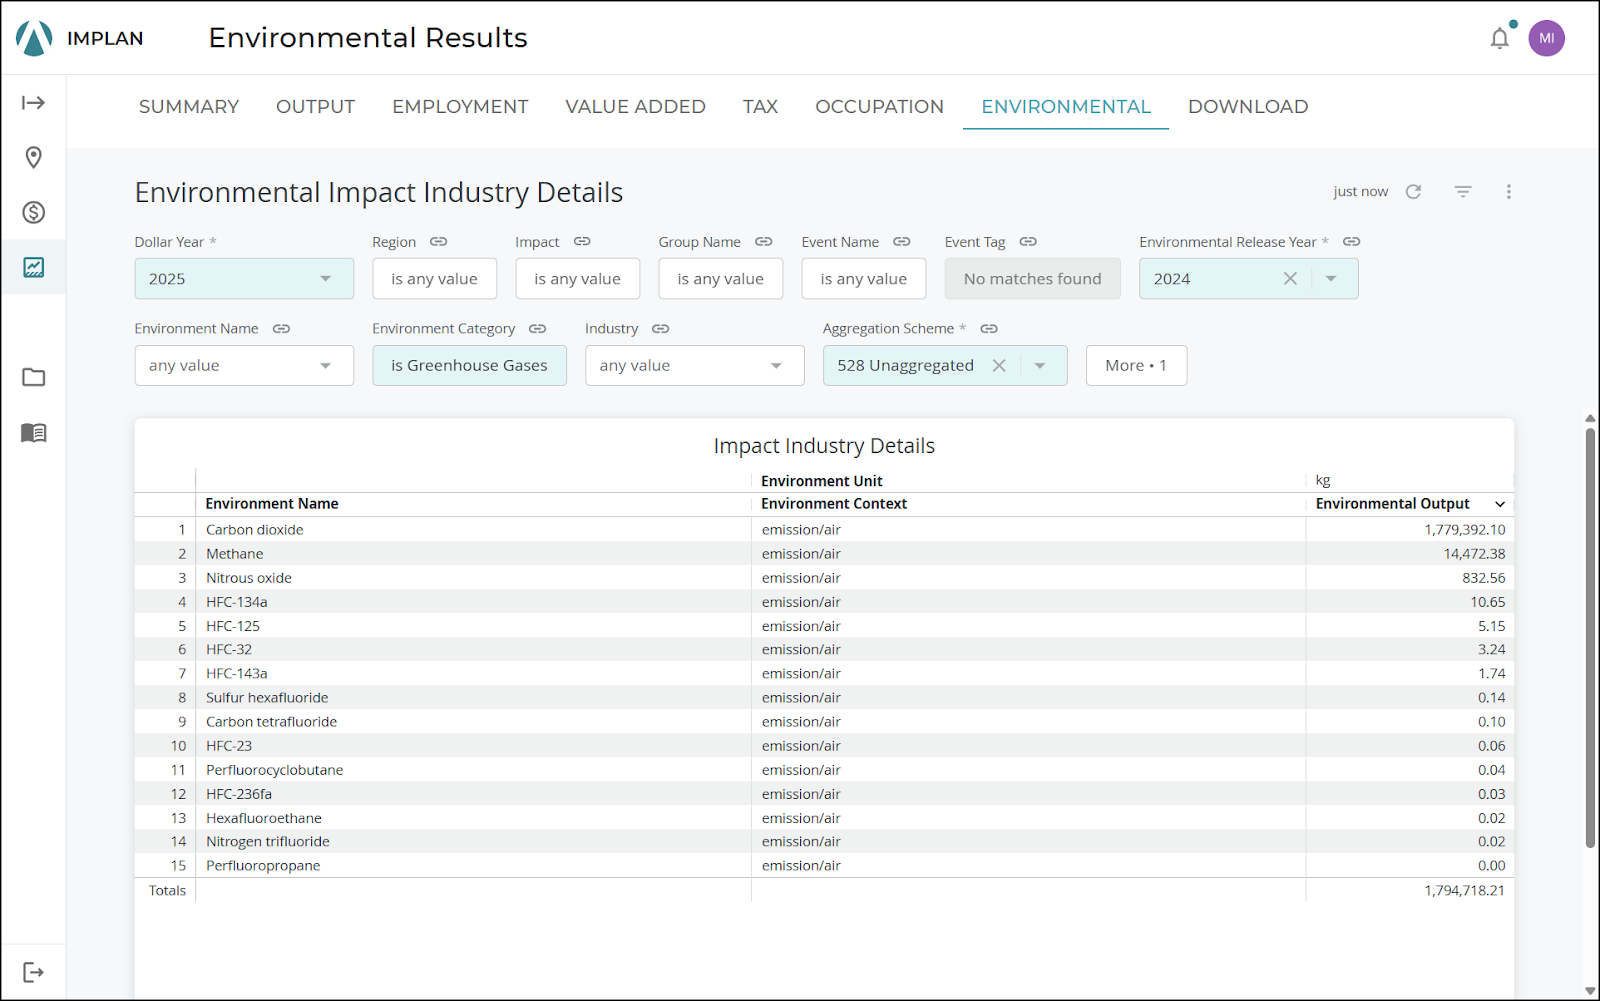Open the notification bell

pyautogui.click(x=1499, y=37)
